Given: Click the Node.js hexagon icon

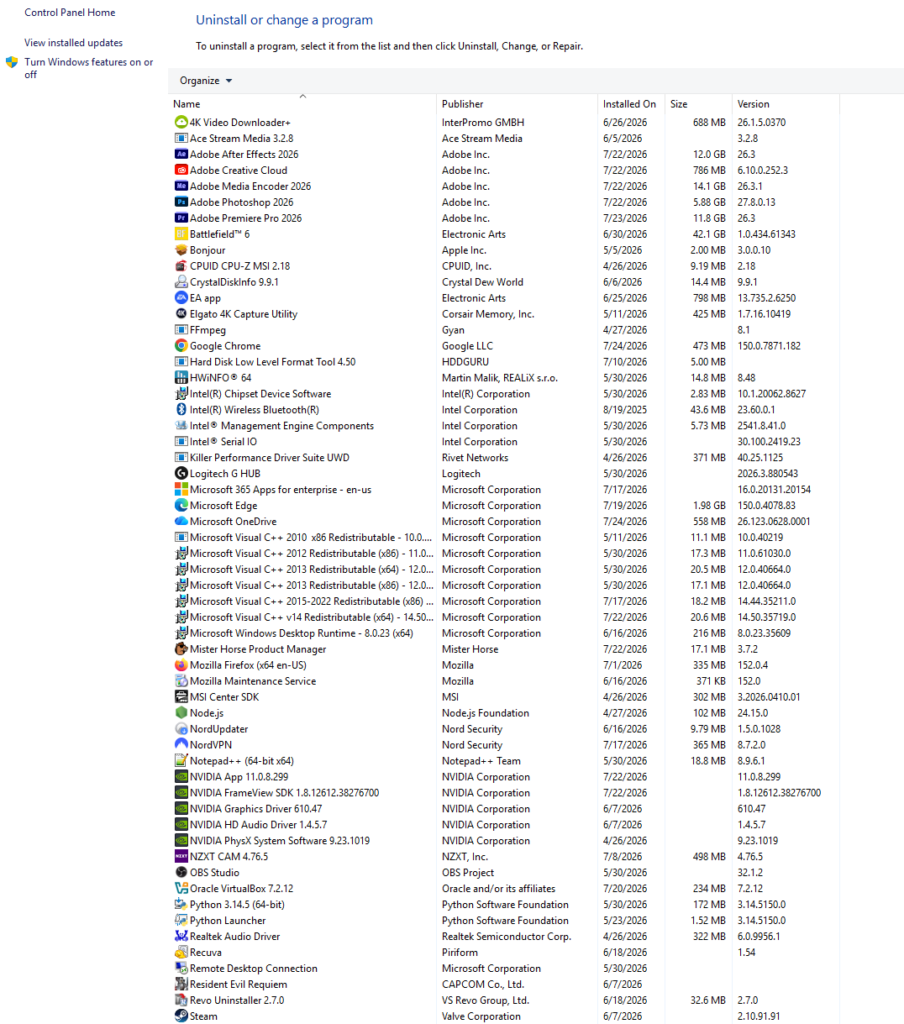Looking at the screenshot, I should pos(181,713).
